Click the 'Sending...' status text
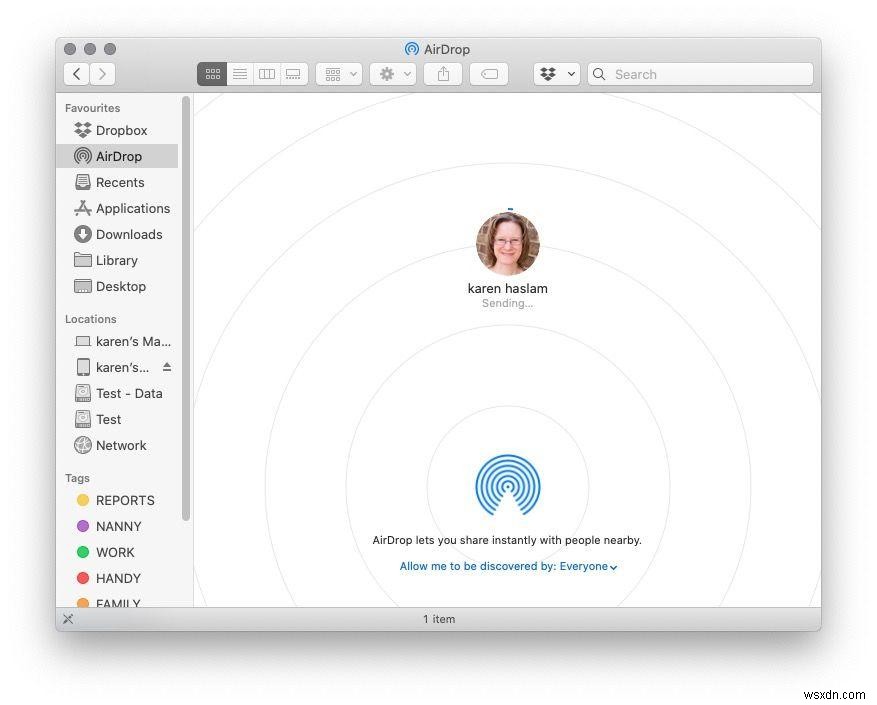 pyautogui.click(x=508, y=303)
